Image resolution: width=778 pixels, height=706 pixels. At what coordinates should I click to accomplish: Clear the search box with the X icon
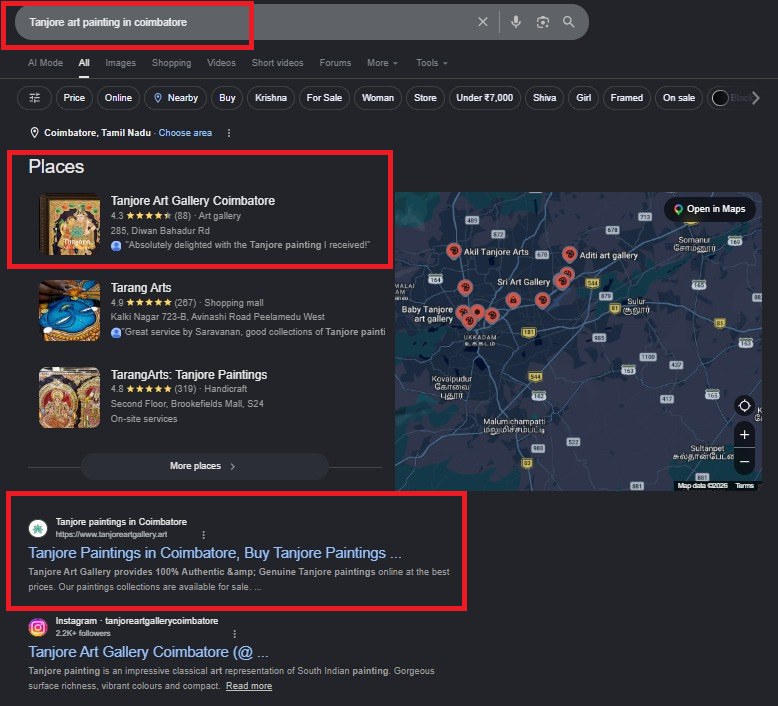(483, 22)
